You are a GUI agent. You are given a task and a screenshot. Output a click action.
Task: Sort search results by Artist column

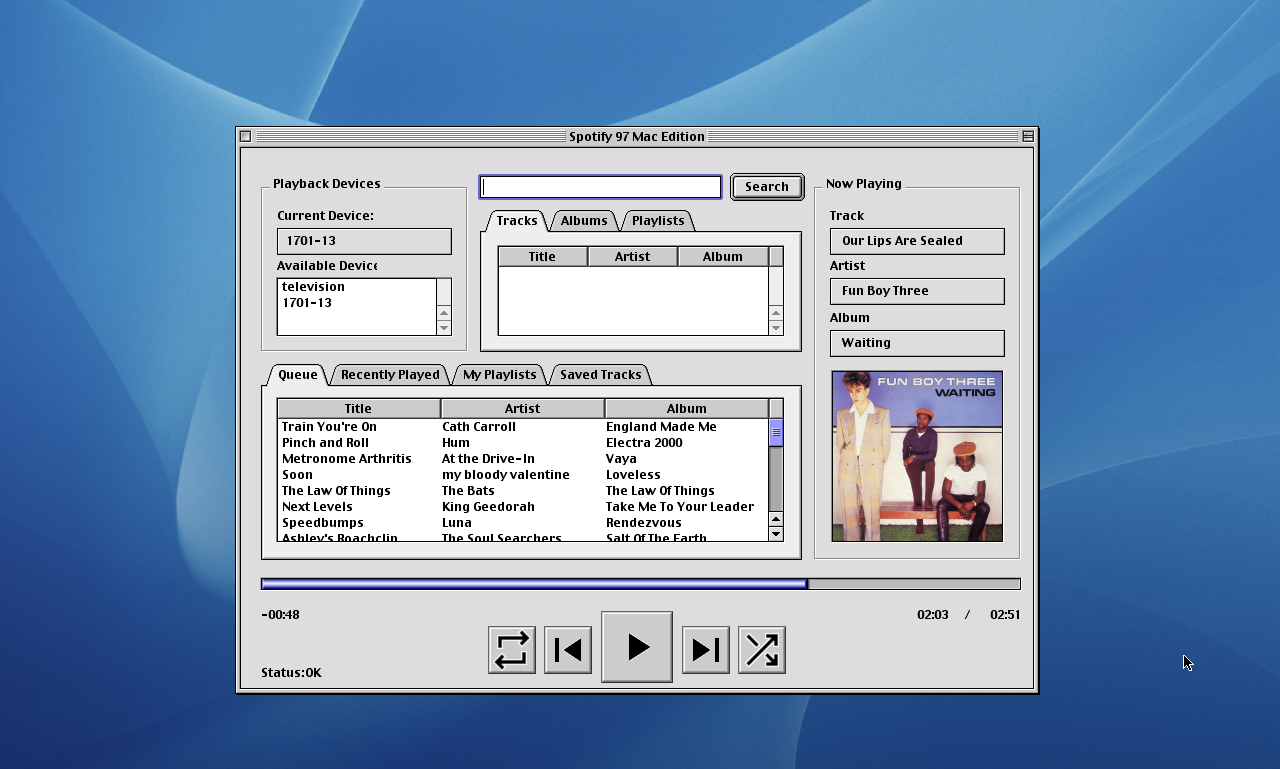coord(632,257)
